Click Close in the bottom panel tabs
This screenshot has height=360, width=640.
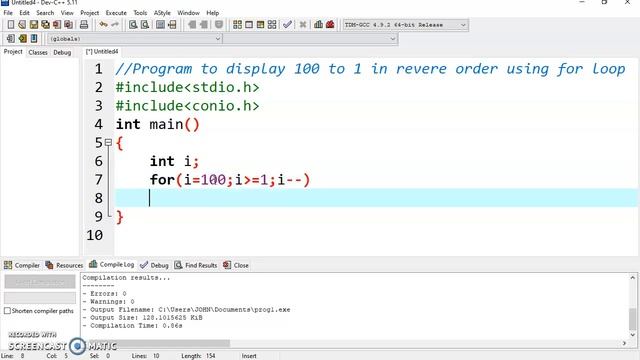236,265
